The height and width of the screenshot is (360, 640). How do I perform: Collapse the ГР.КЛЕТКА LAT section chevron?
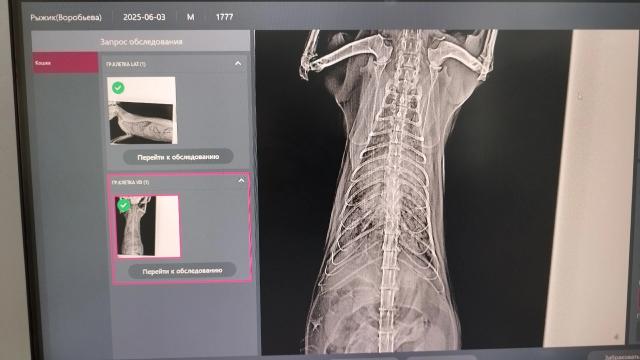[x=238, y=64]
